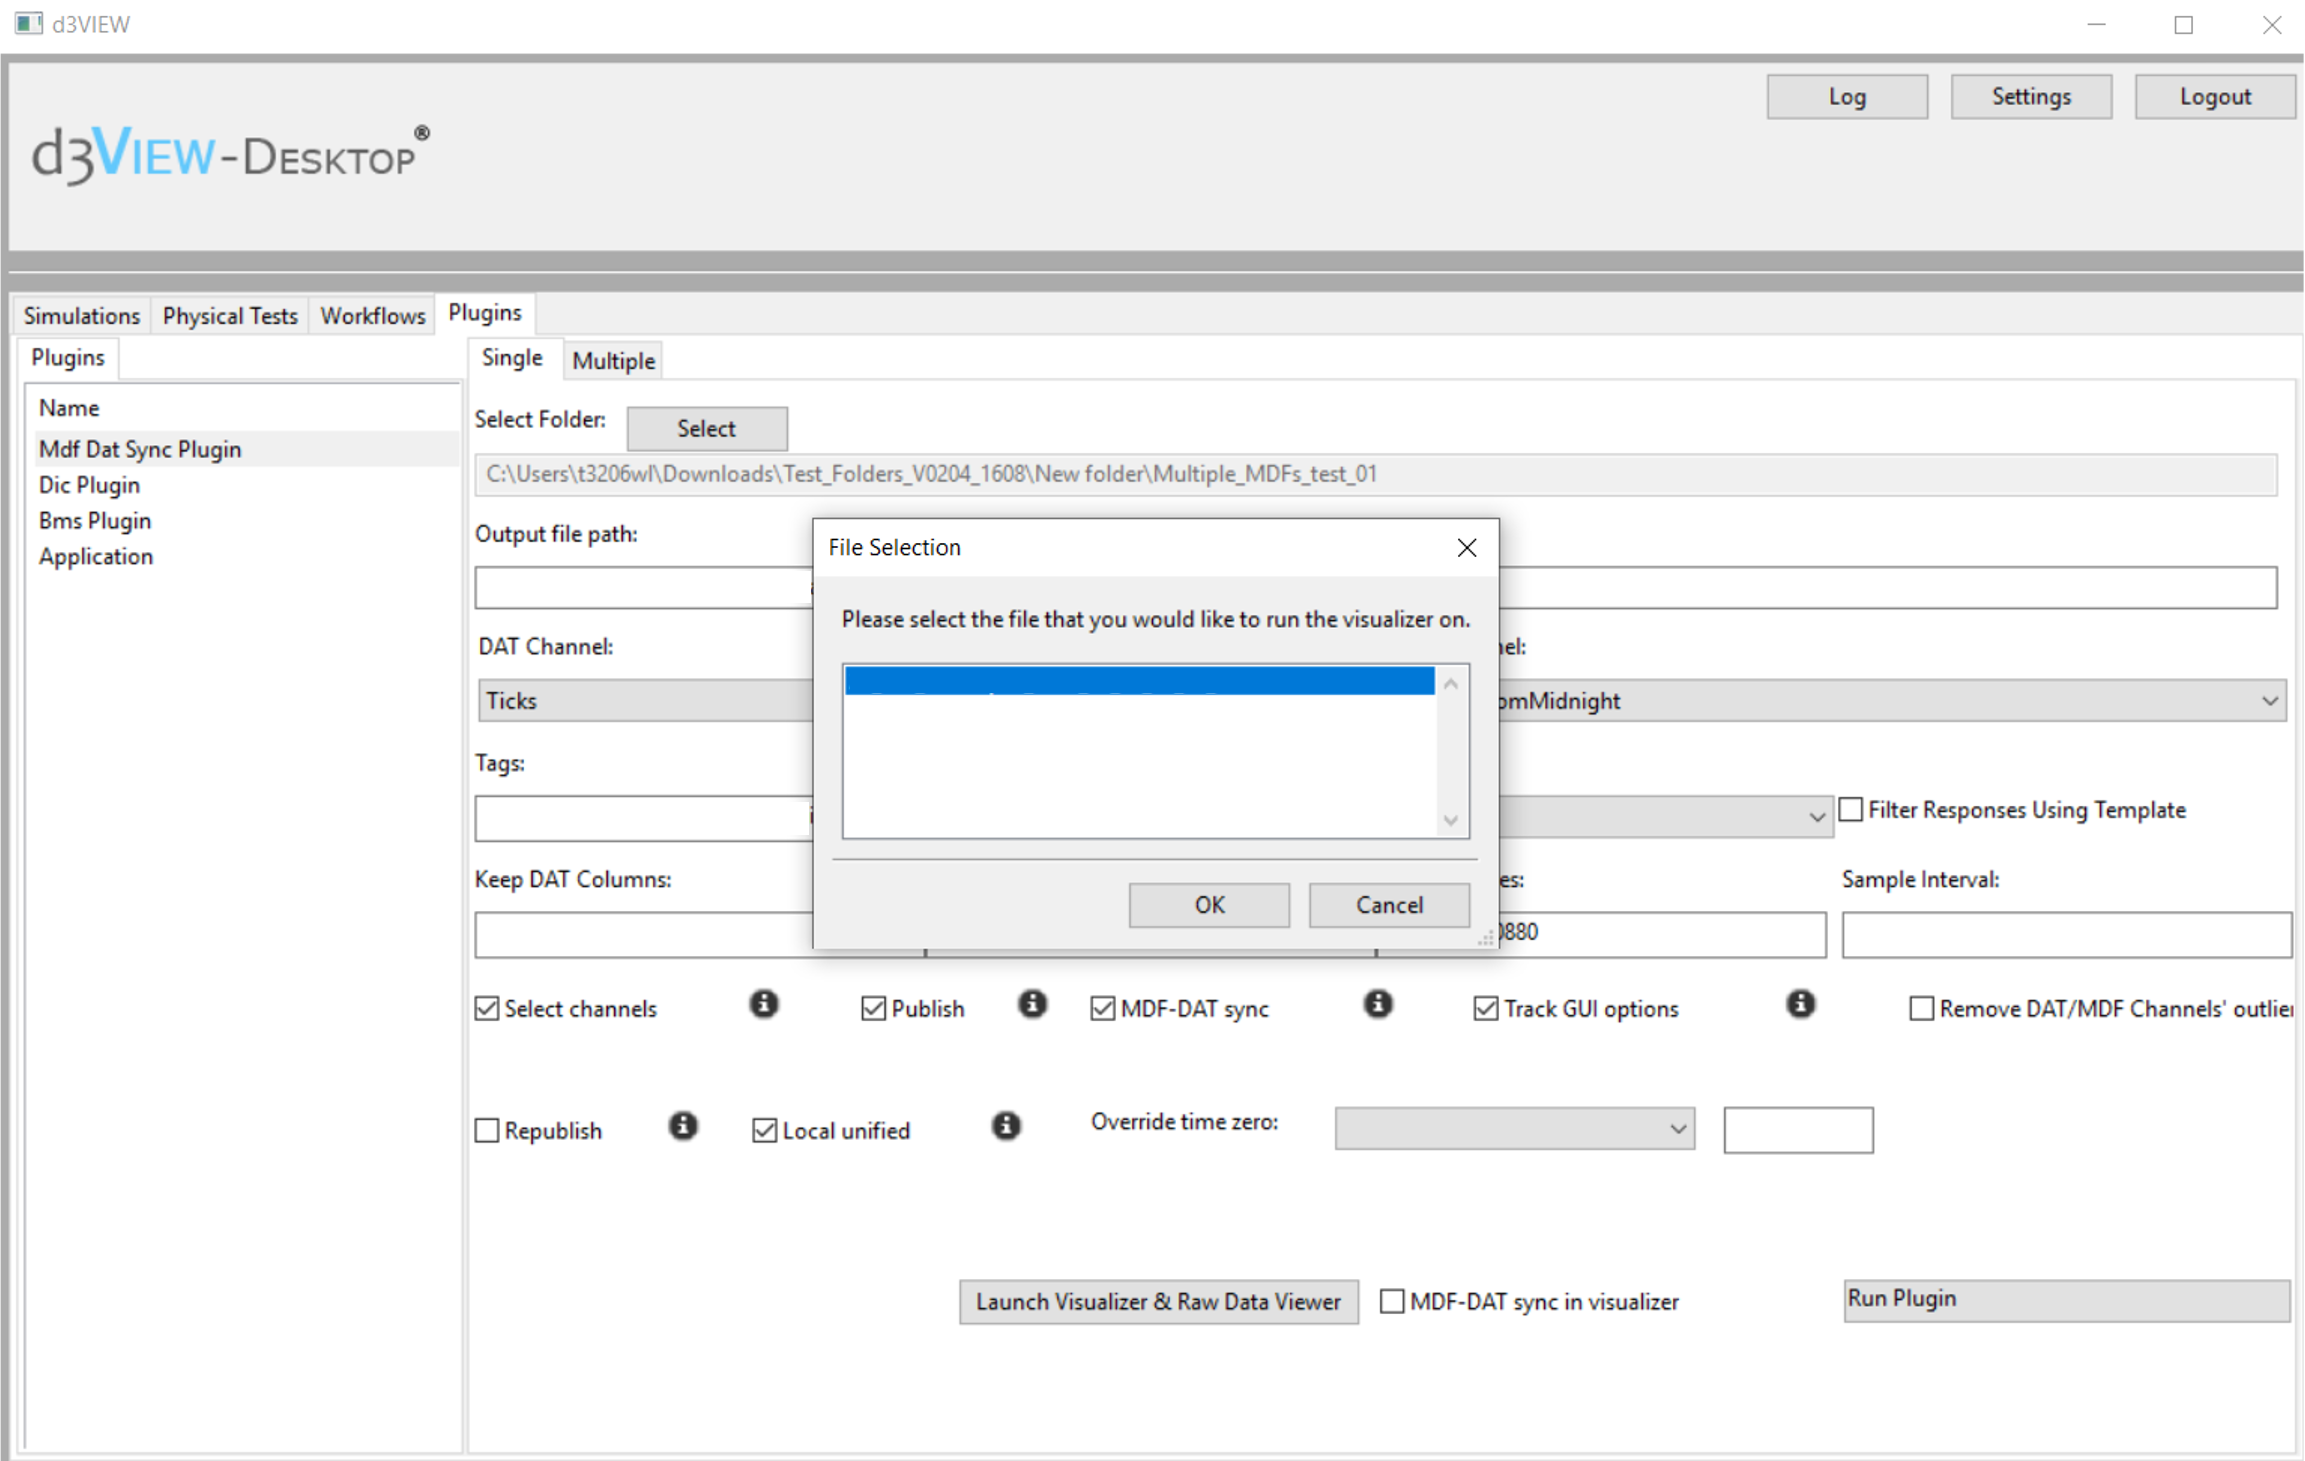Click file list scrollbar up arrow
Viewport: 2305px width, 1461px height.
pos(1450,683)
